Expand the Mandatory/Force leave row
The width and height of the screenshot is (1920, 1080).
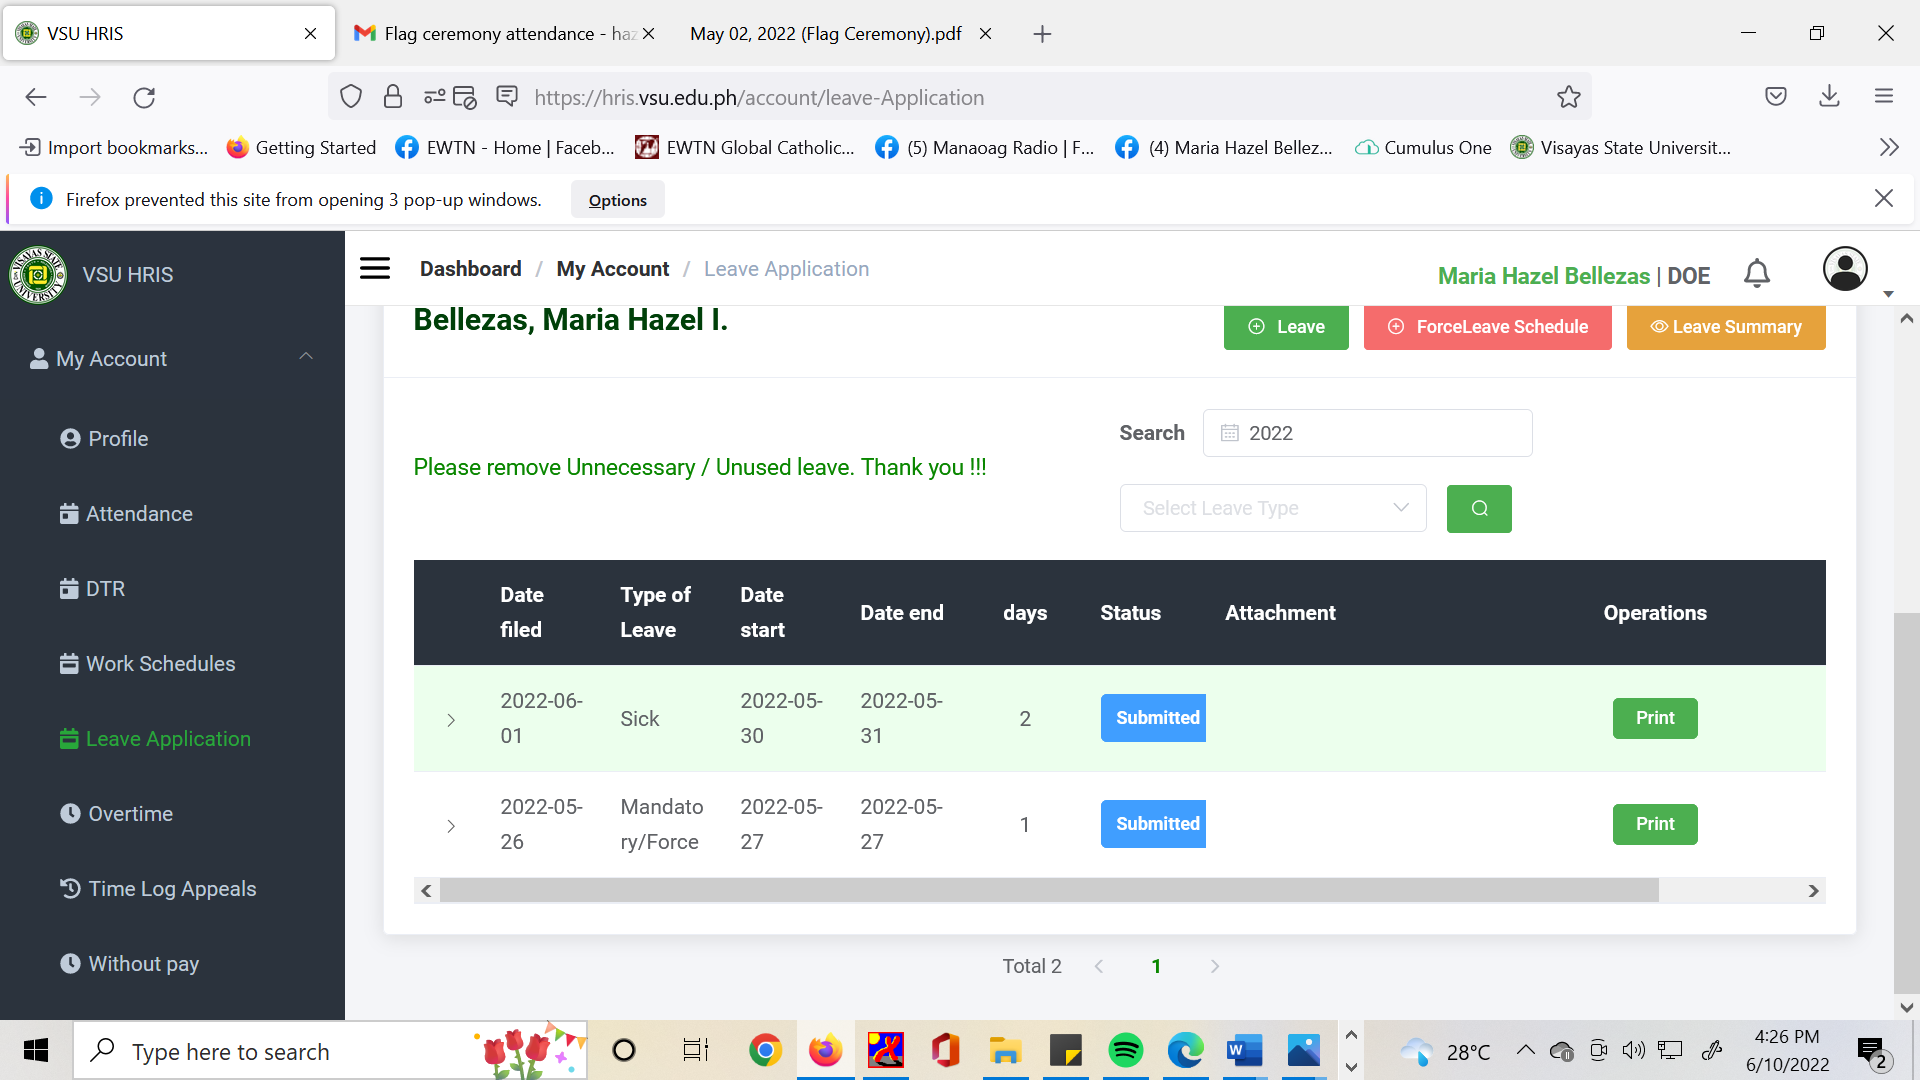pos(451,826)
